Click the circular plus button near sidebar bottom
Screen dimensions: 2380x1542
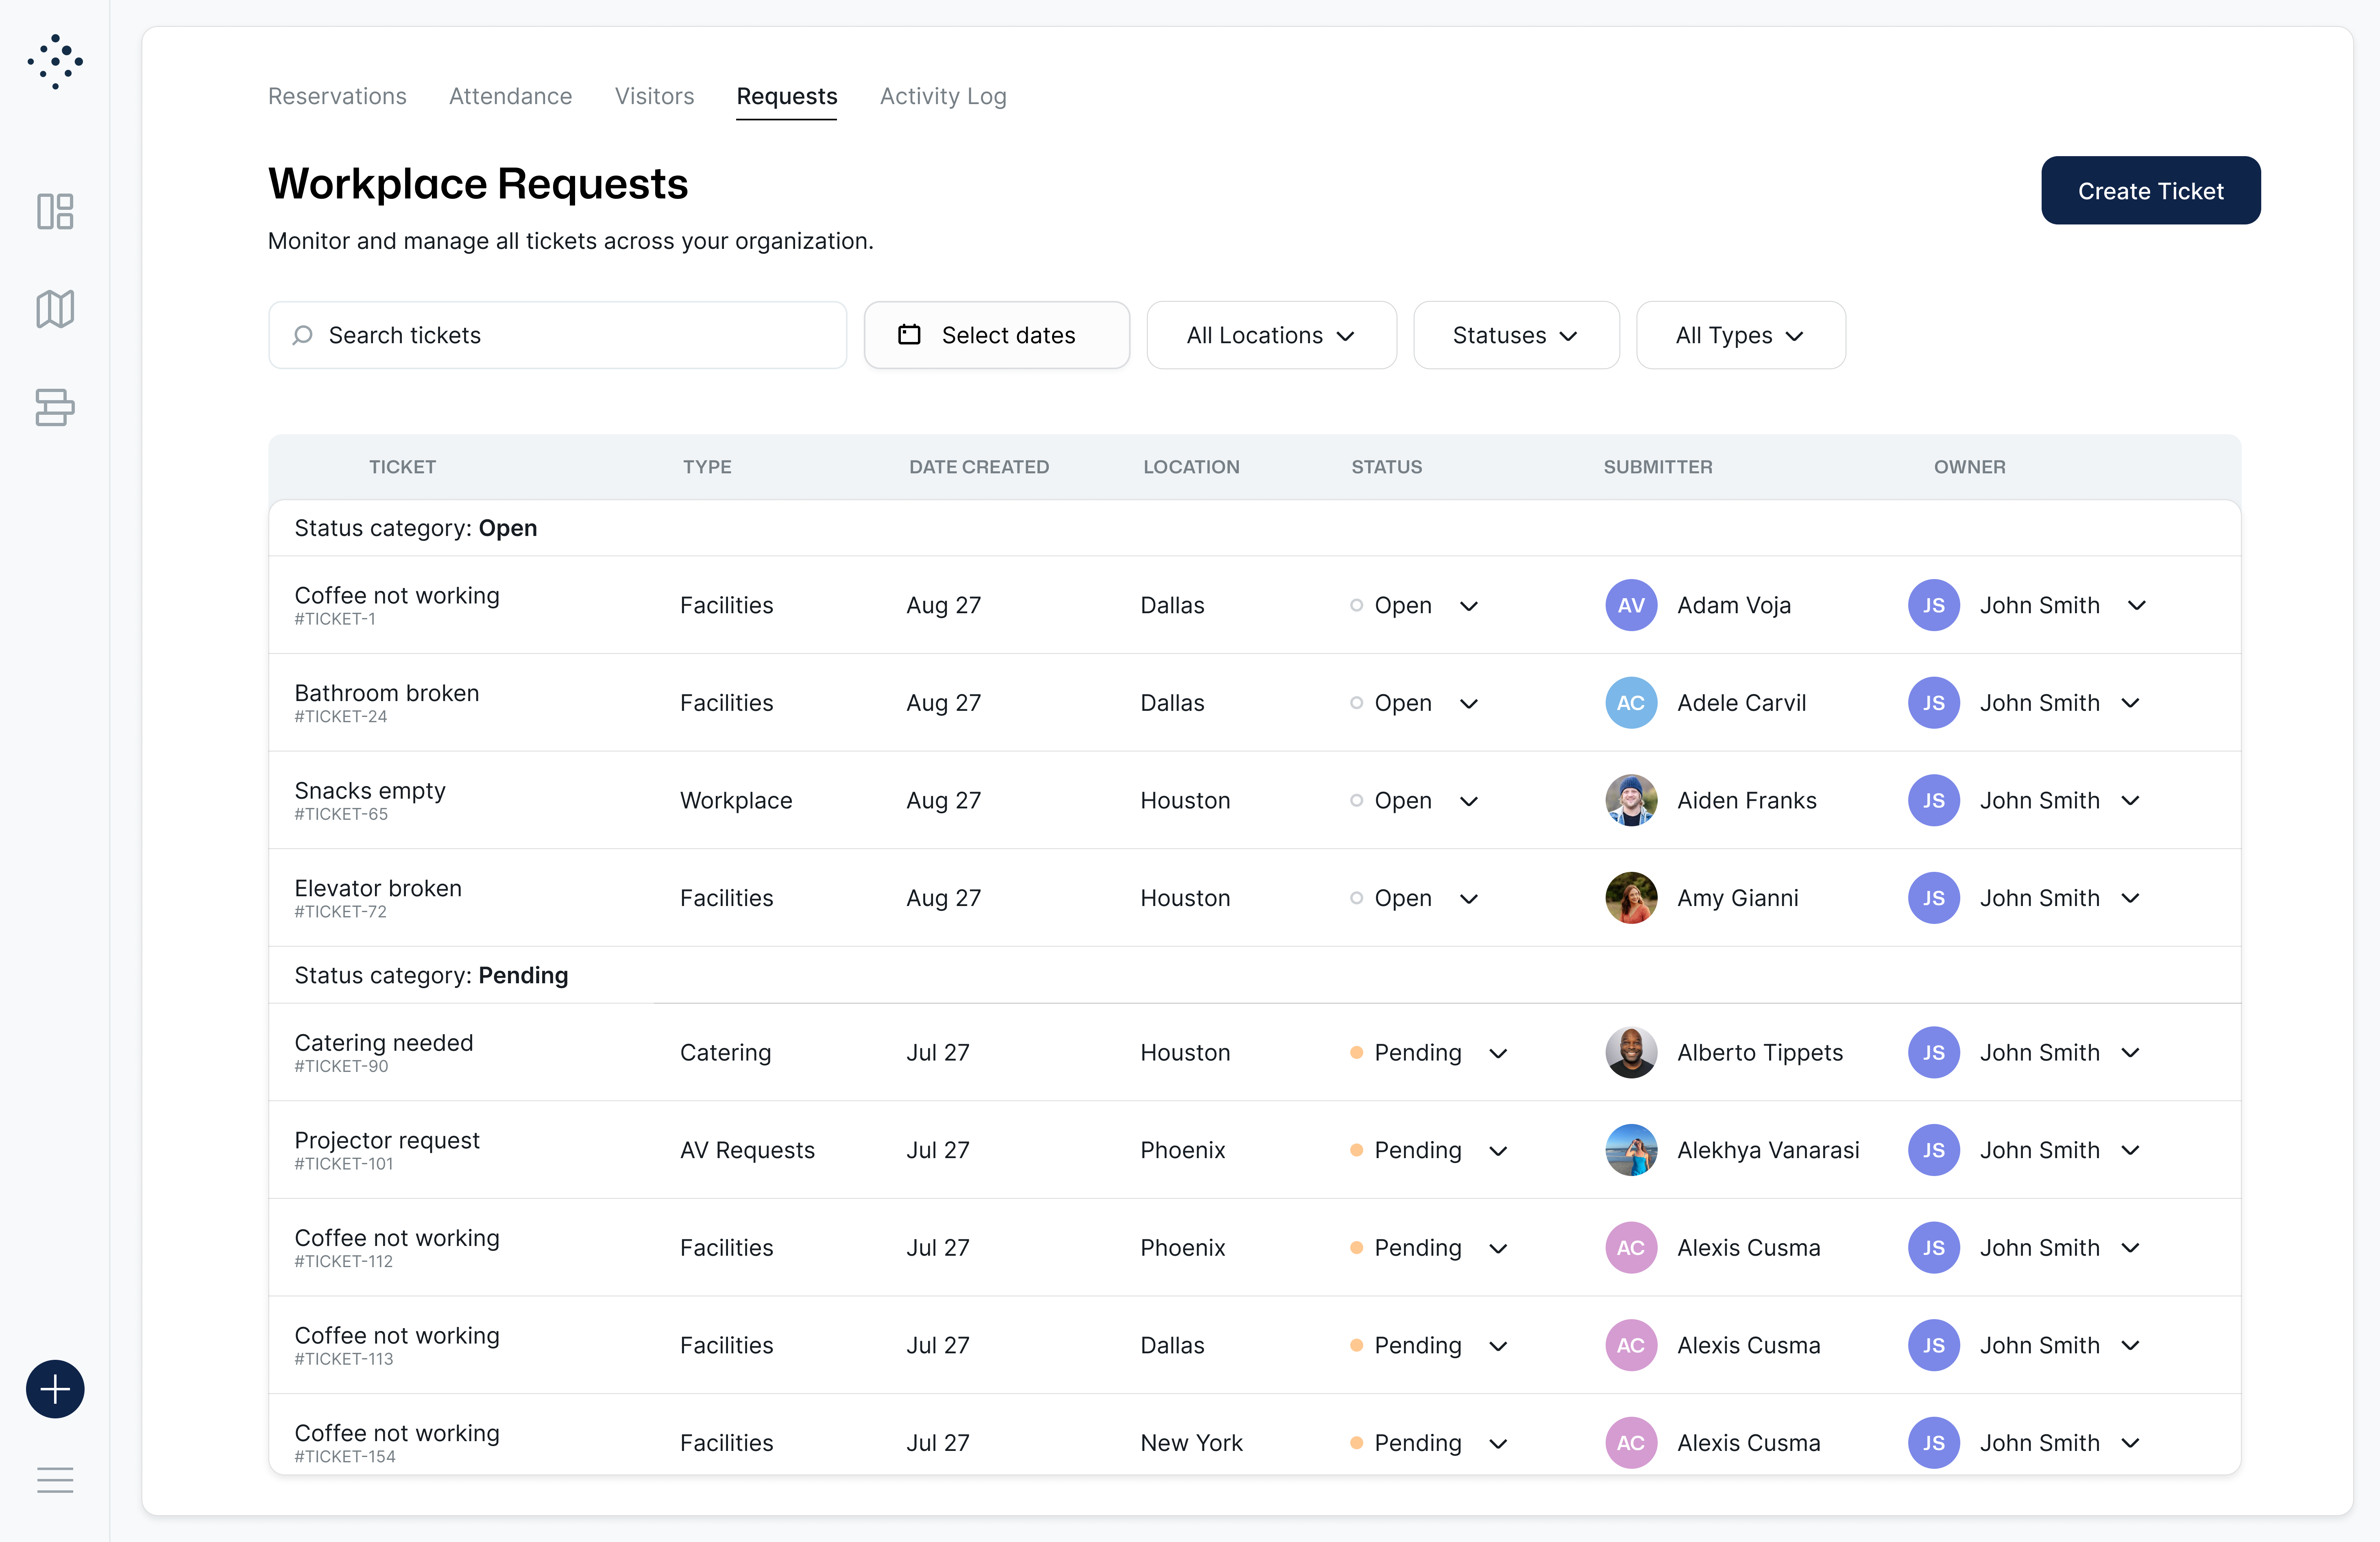click(x=55, y=1389)
